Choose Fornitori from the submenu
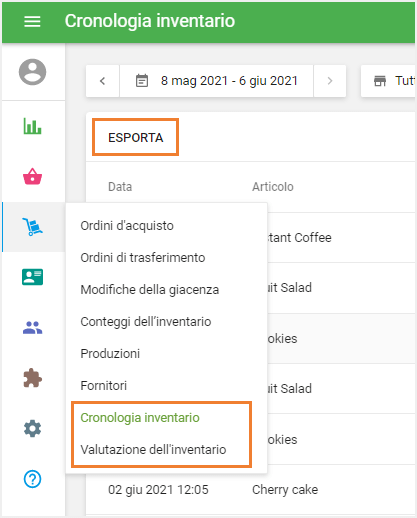Screen dimensions: 417x518 click(x=104, y=386)
